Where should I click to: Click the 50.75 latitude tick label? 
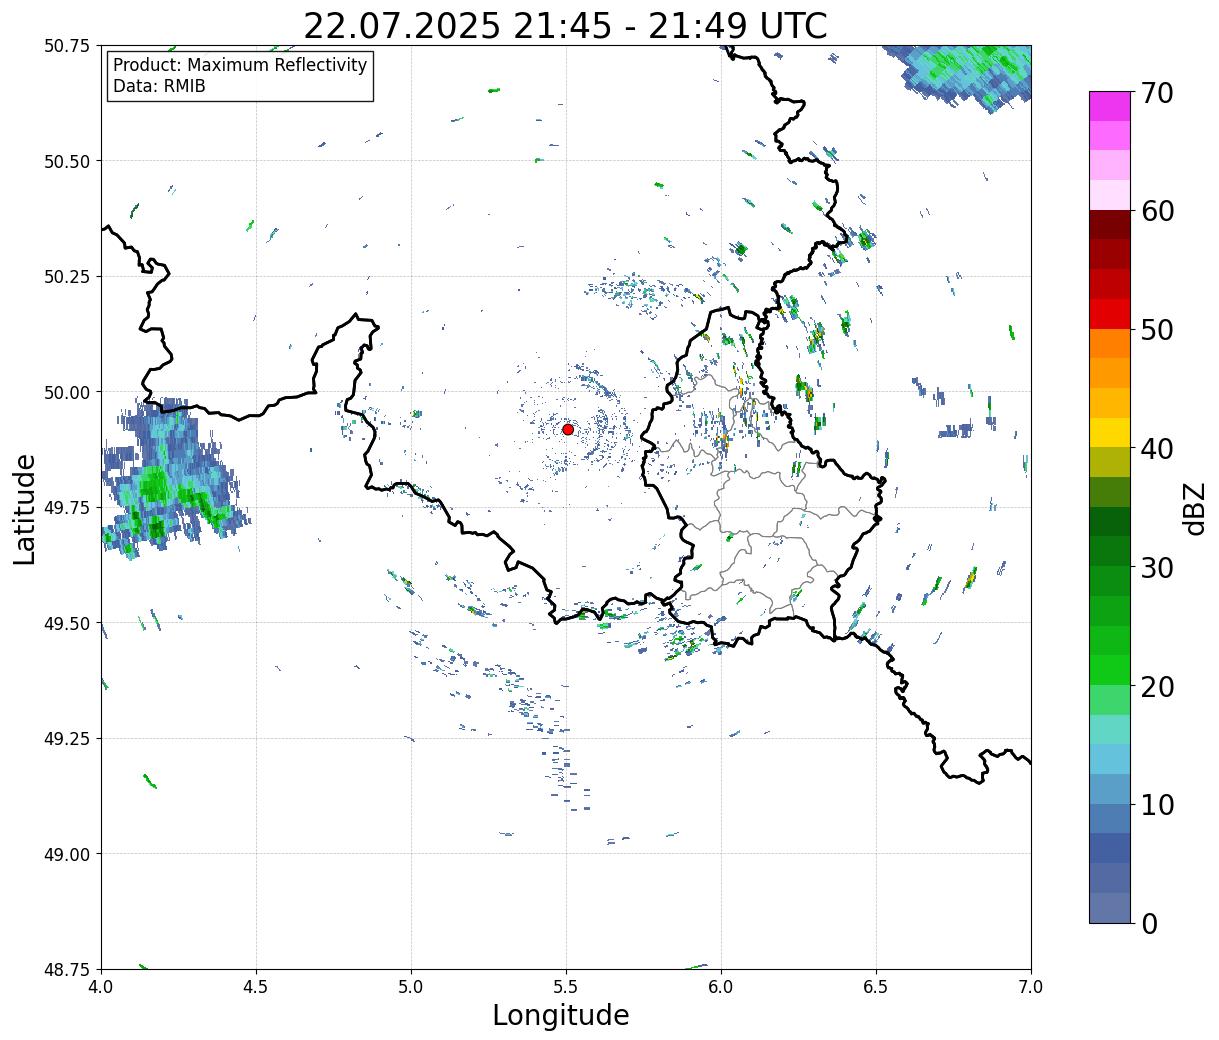(67, 46)
